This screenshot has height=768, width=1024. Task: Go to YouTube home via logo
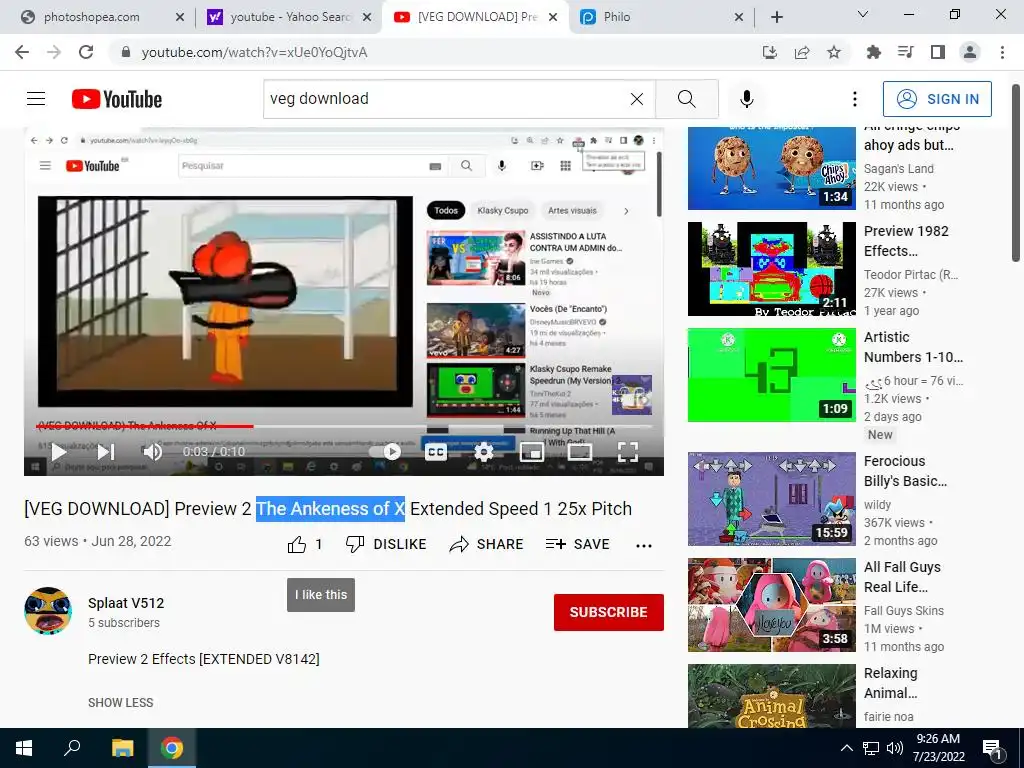point(117,99)
